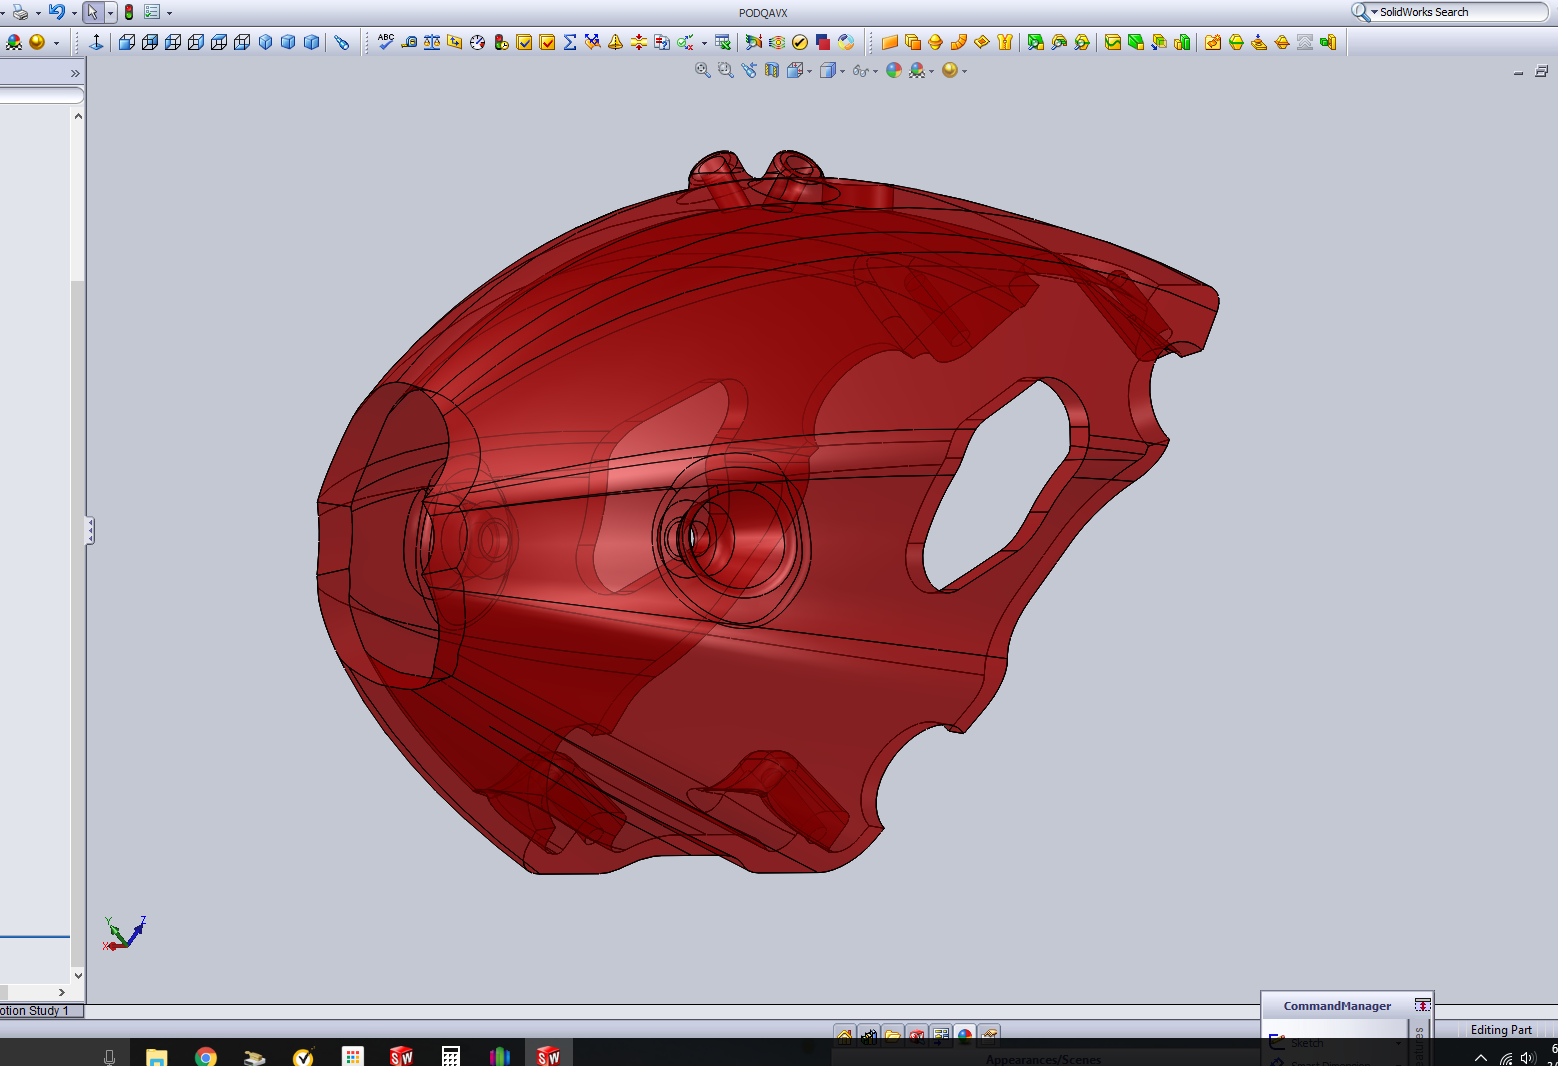Click the Sensor gauge icon

tap(478, 42)
